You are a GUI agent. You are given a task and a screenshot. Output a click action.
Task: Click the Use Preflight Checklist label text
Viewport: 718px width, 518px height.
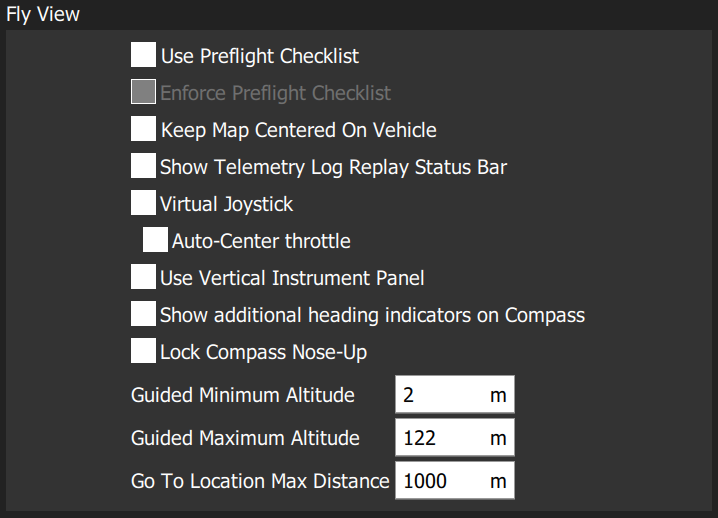260,56
